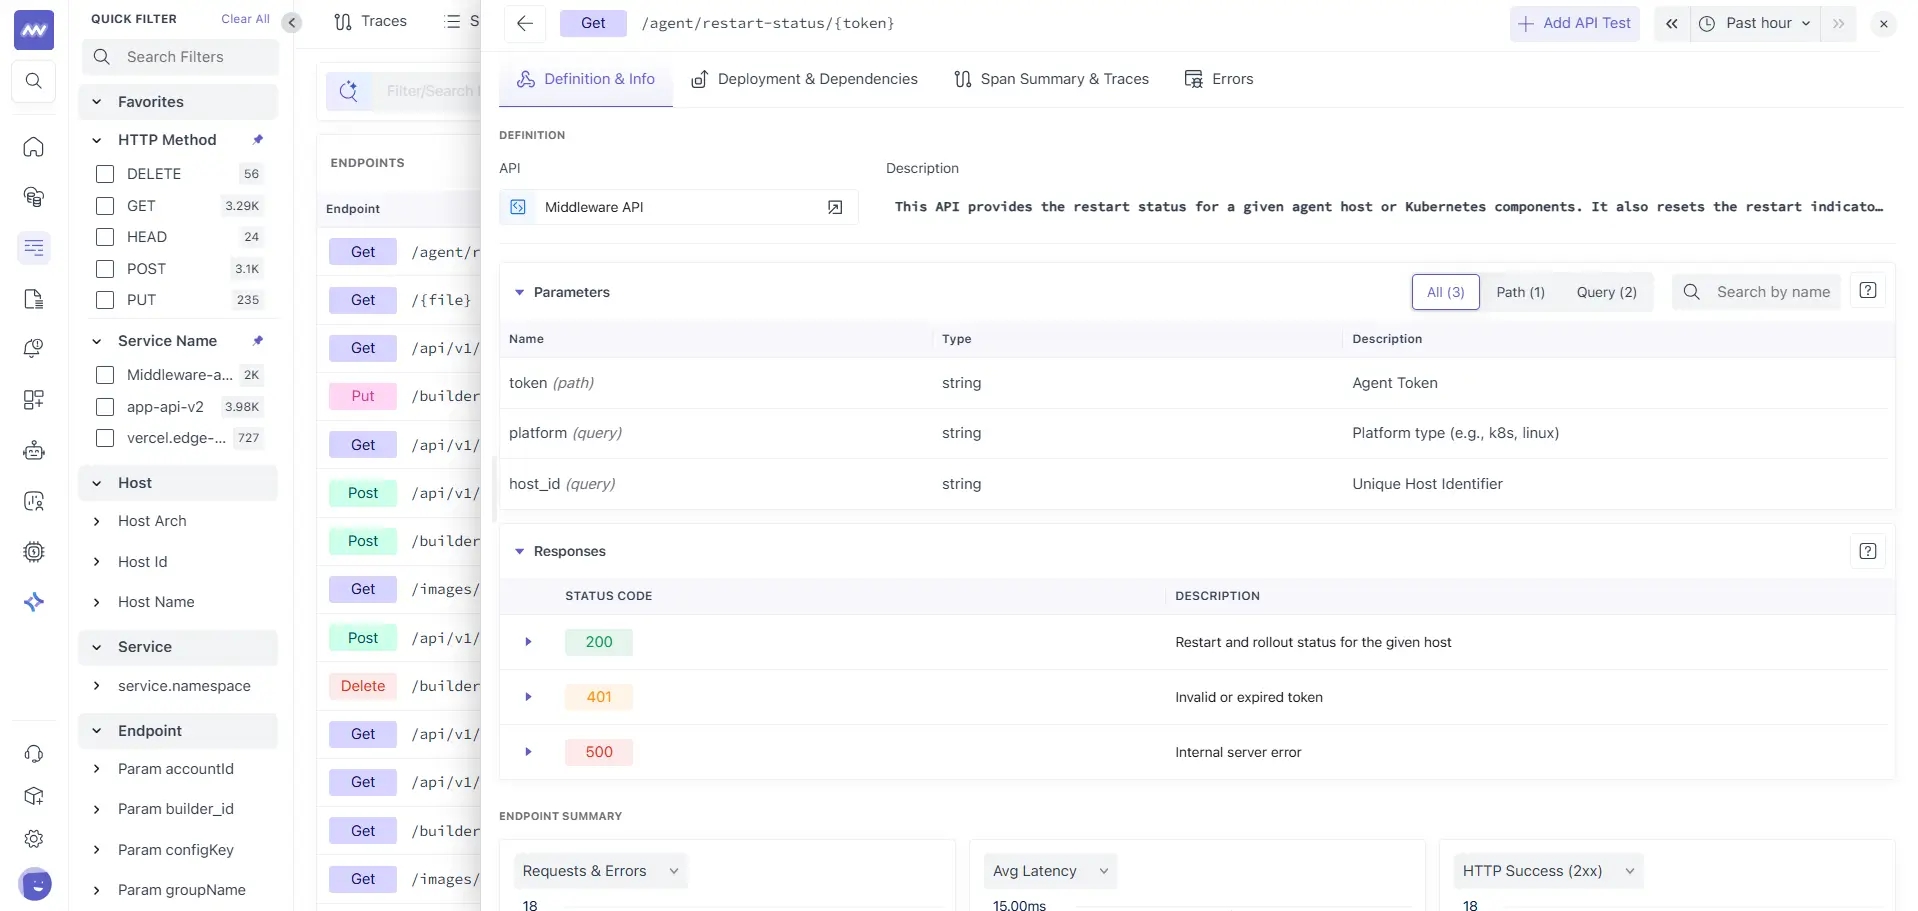
Task: Click the back arrow beside Get badge
Action: pyautogui.click(x=524, y=23)
